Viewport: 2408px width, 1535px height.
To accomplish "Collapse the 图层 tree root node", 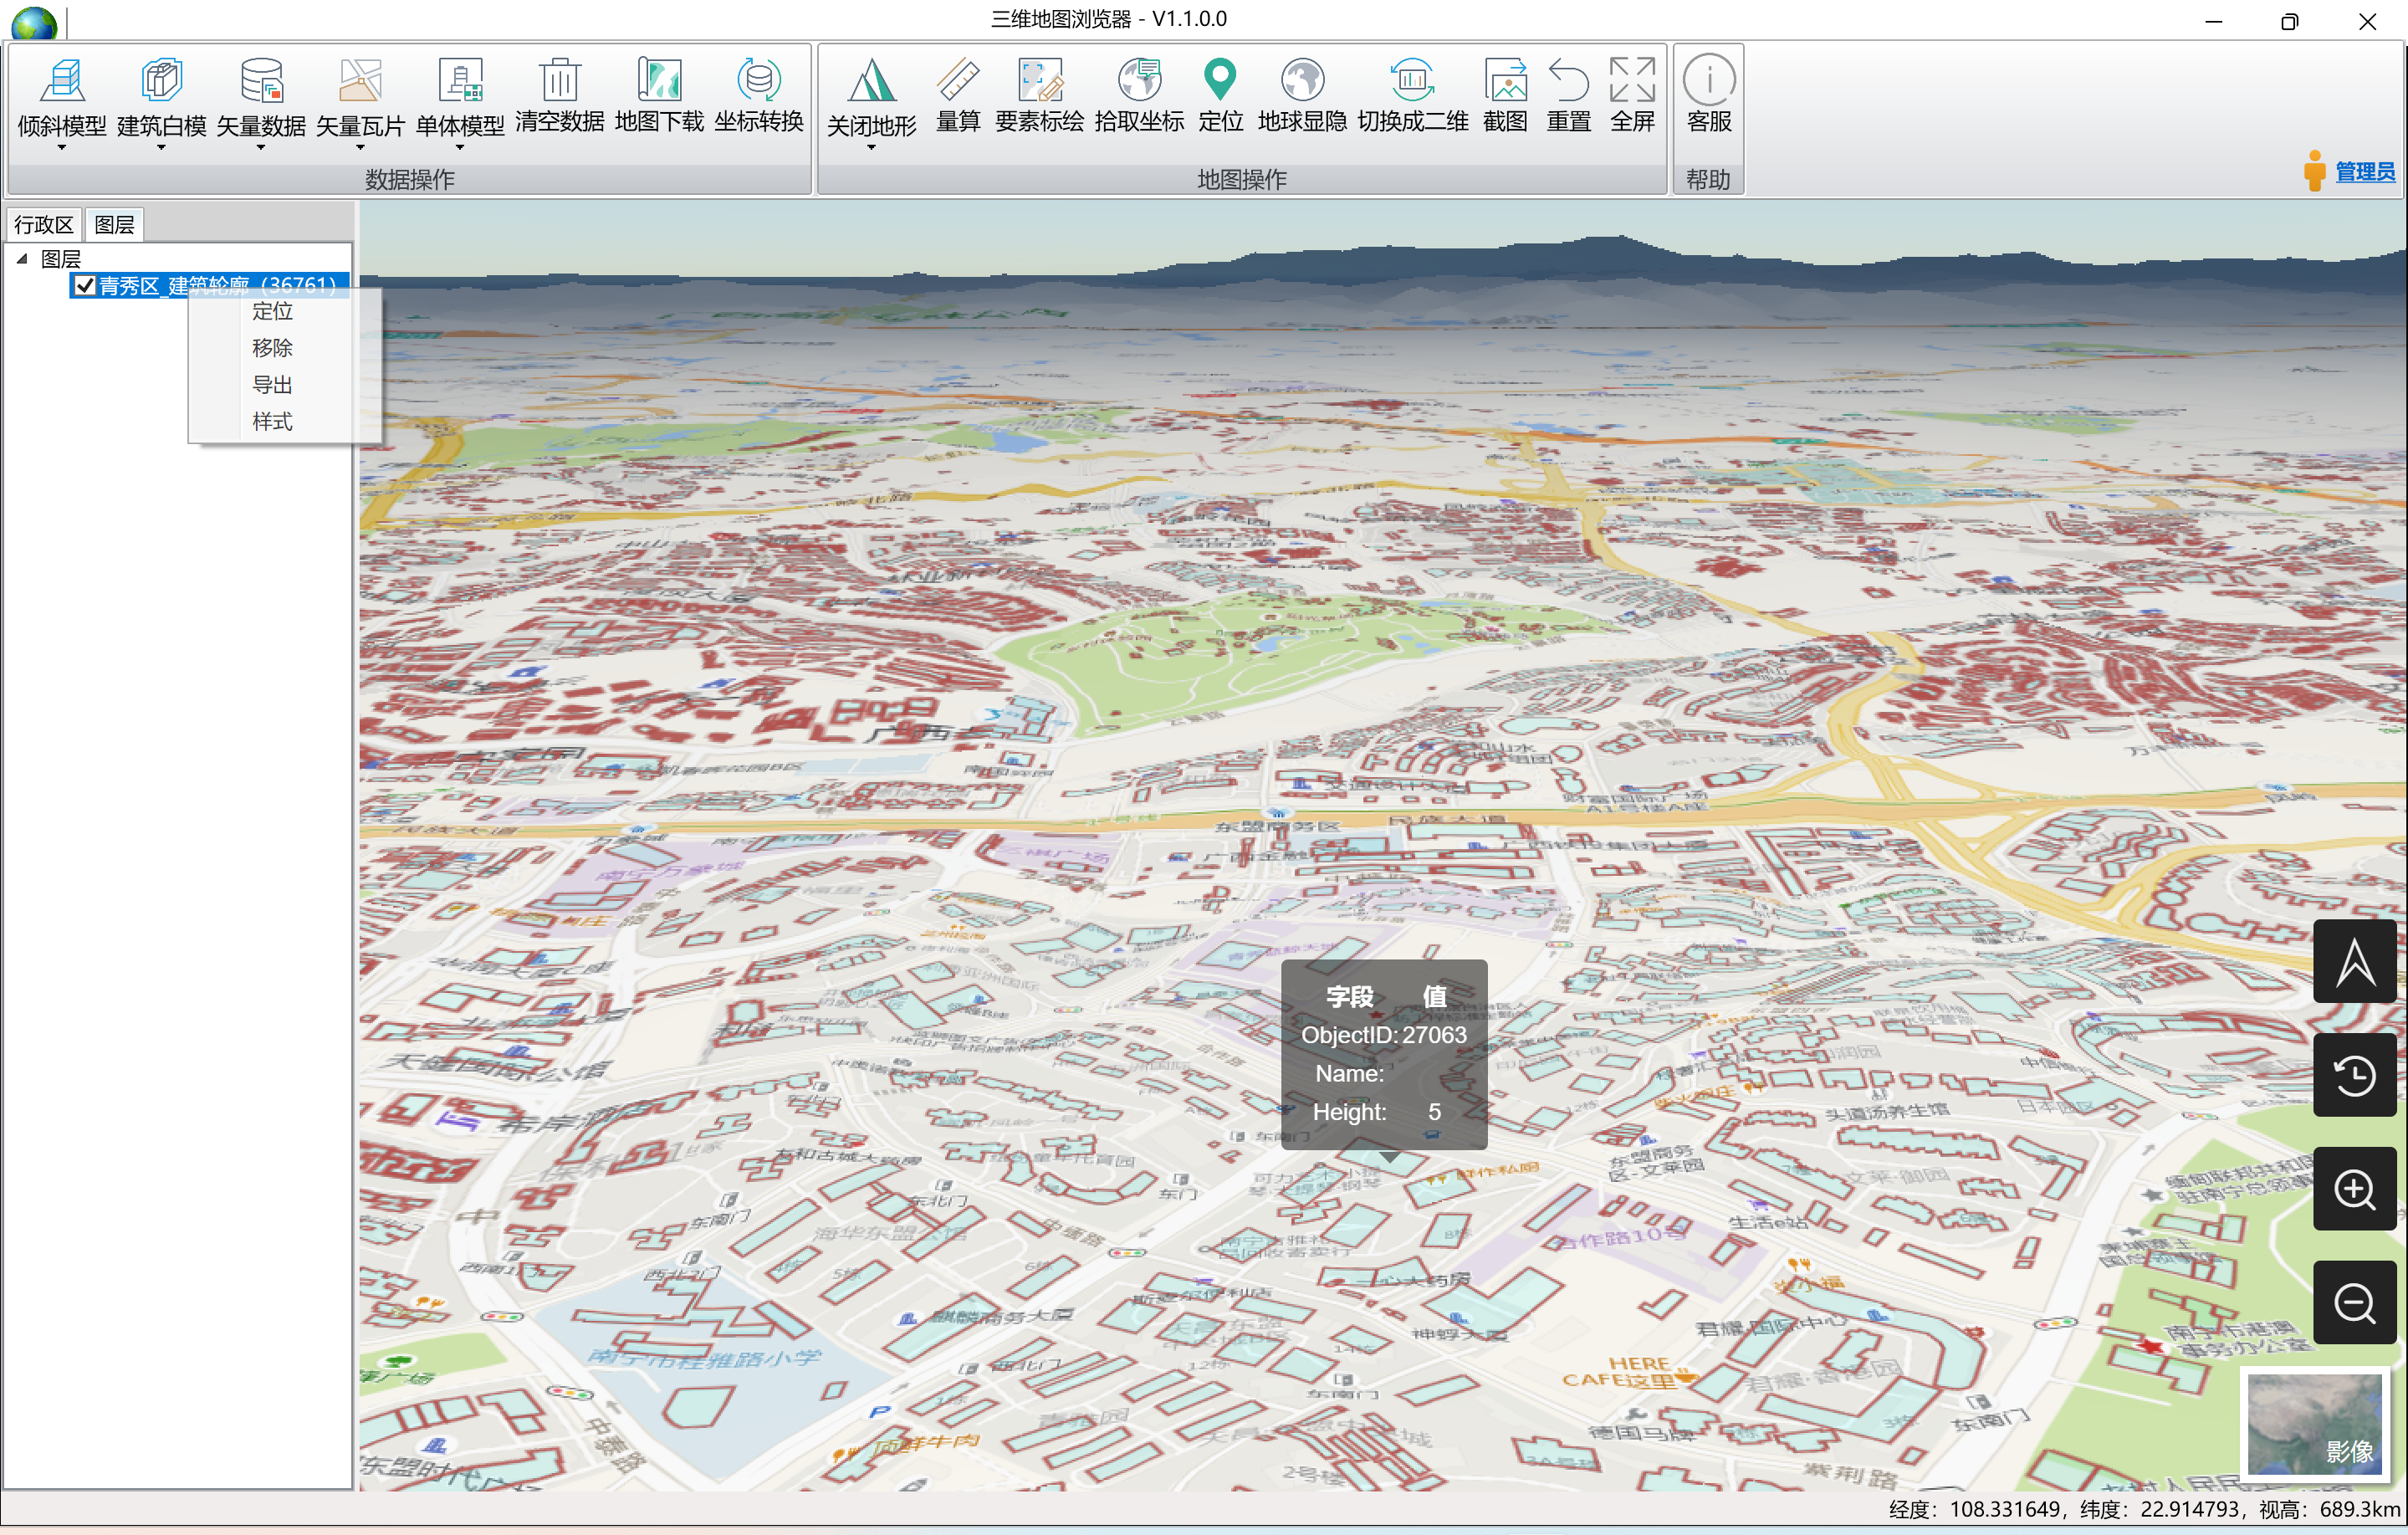I will pos(22,259).
